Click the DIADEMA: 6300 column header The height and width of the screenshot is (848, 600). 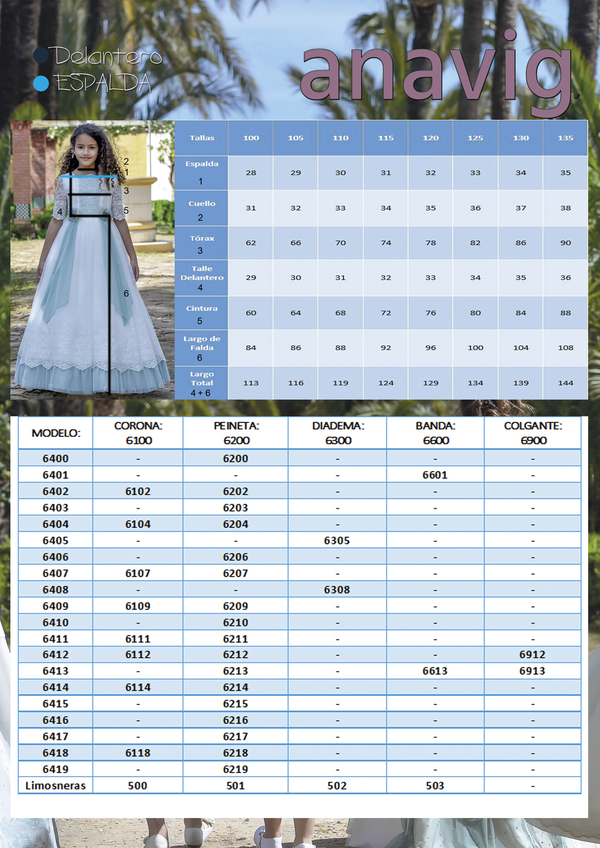(x=338, y=433)
